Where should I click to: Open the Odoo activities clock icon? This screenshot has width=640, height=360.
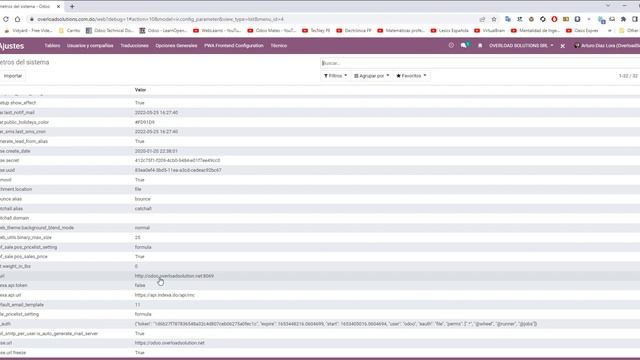pyautogui.click(x=451, y=46)
